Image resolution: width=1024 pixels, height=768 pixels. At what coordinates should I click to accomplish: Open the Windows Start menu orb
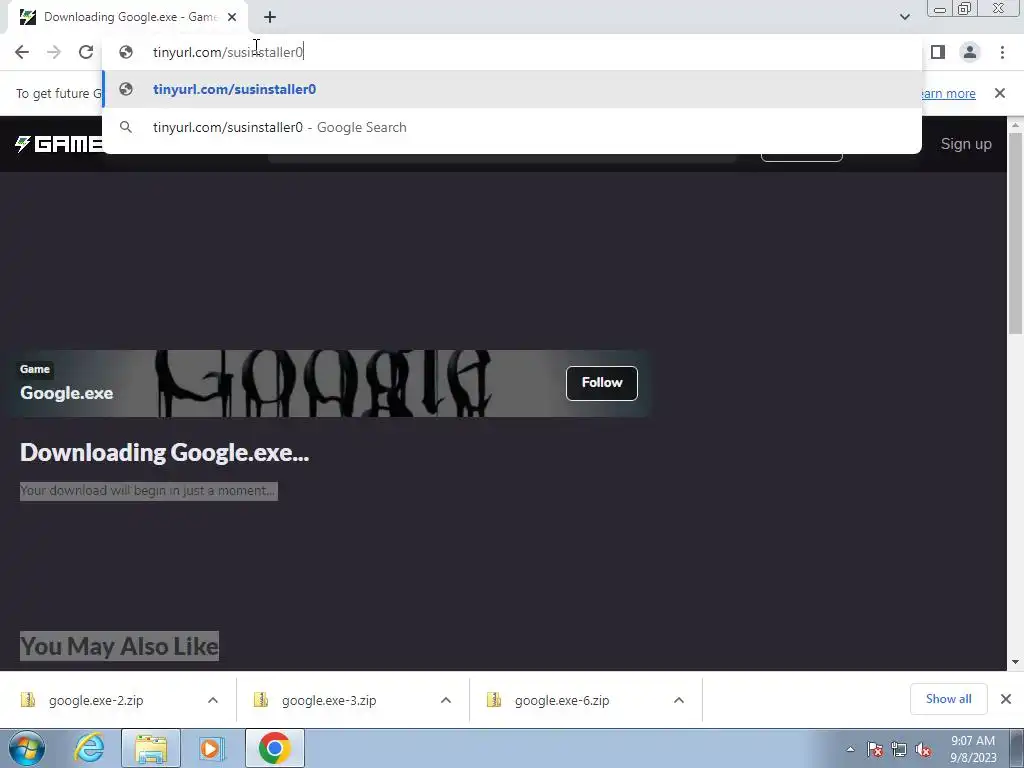[27, 748]
